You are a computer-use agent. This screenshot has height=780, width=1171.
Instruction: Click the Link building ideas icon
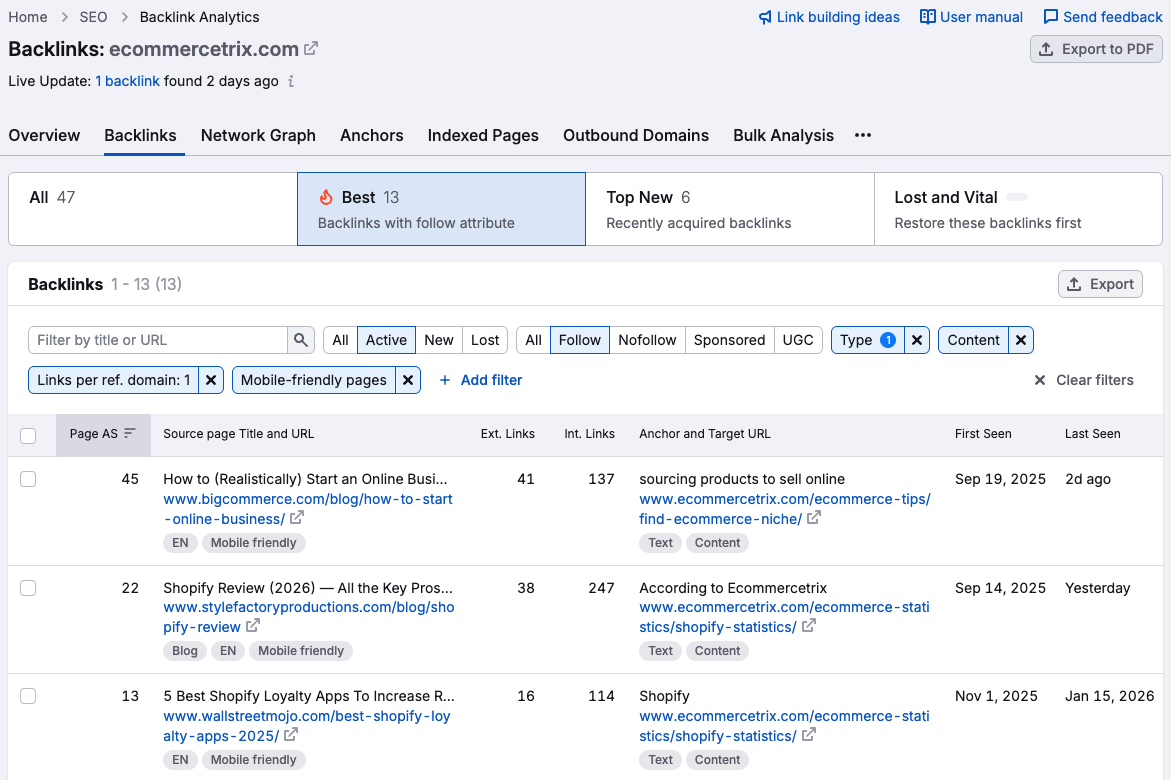[x=763, y=17]
